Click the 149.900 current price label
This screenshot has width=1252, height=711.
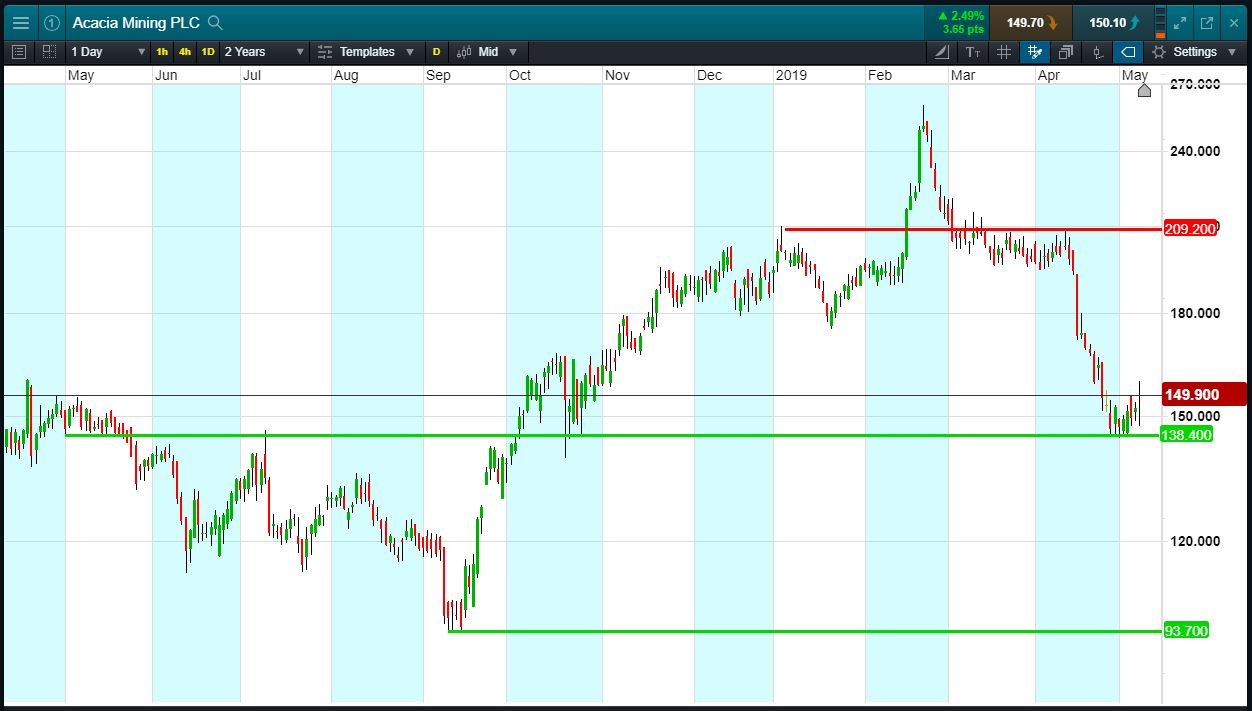[x=1205, y=394]
